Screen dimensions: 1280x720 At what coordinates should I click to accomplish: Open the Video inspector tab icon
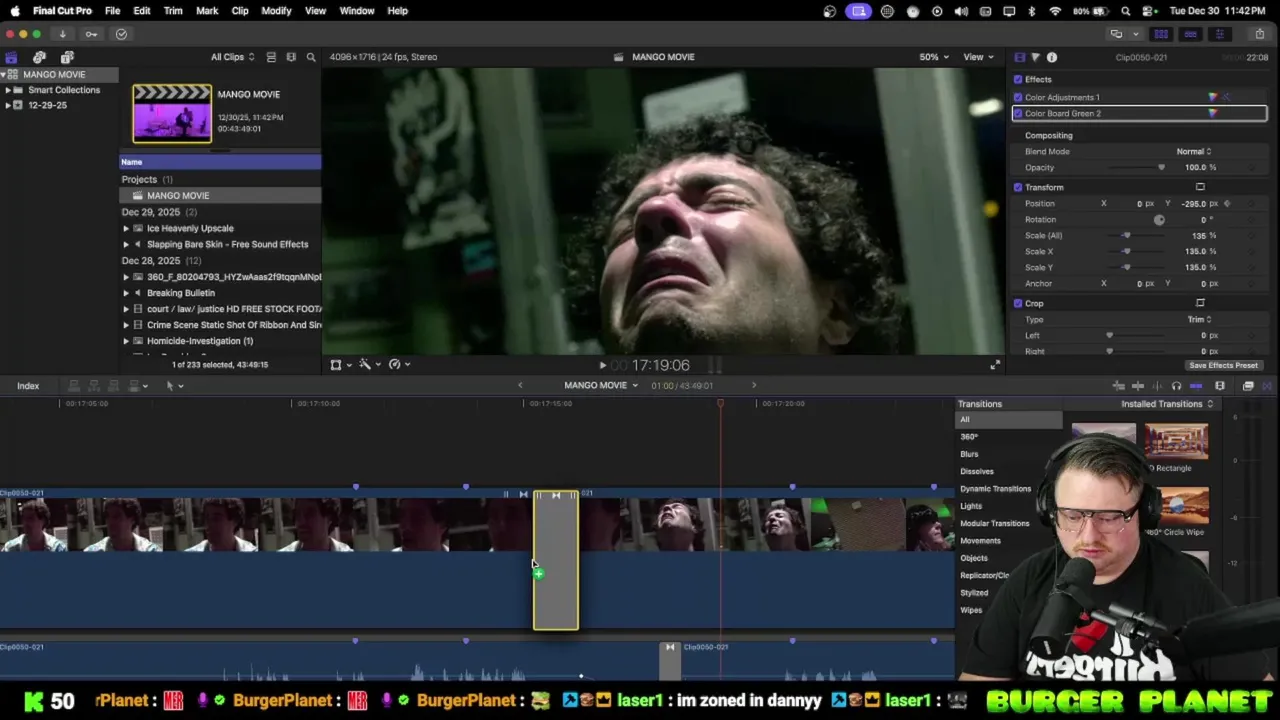[x=1019, y=57]
